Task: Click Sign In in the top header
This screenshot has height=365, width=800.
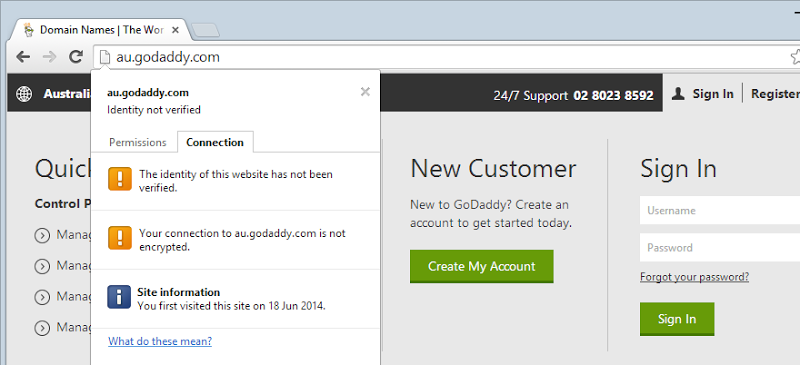Action: point(713,94)
